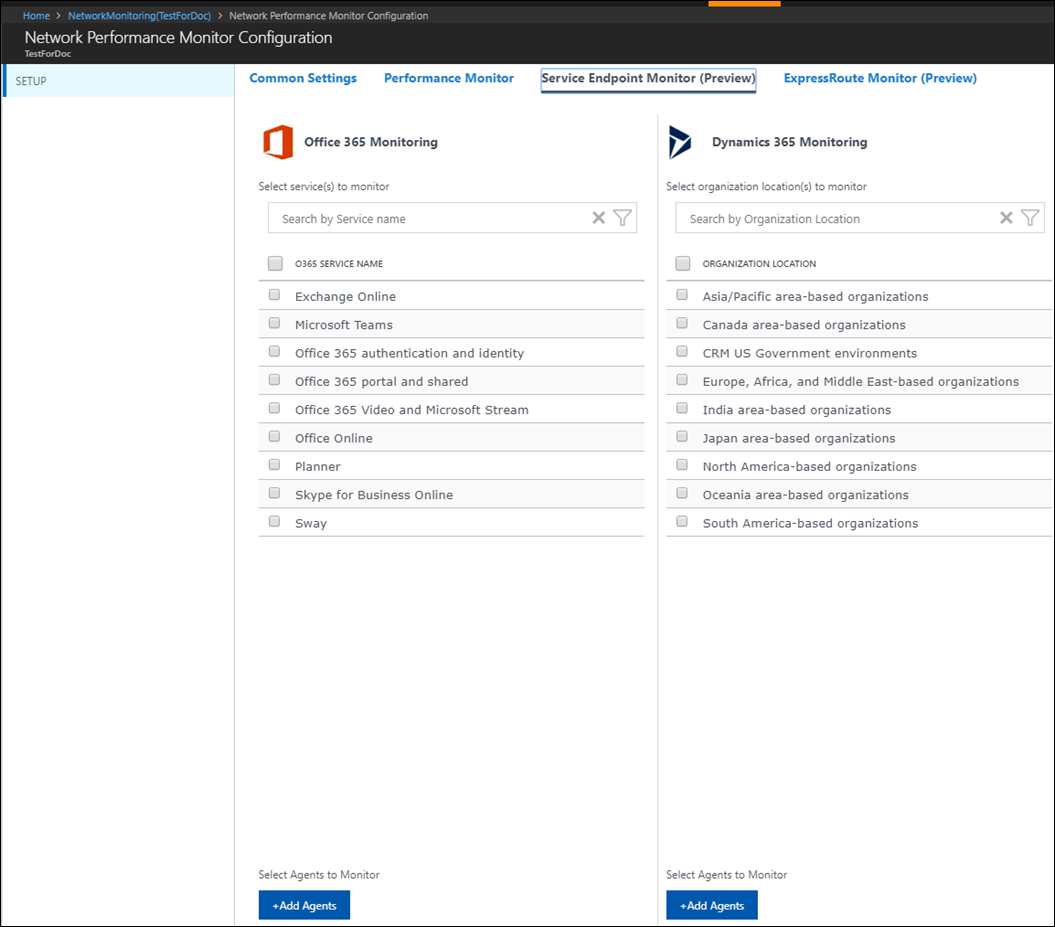Click +Add Agents under Office 365 Monitoring
This screenshot has width=1055, height=927.
(x=304, y=904)
